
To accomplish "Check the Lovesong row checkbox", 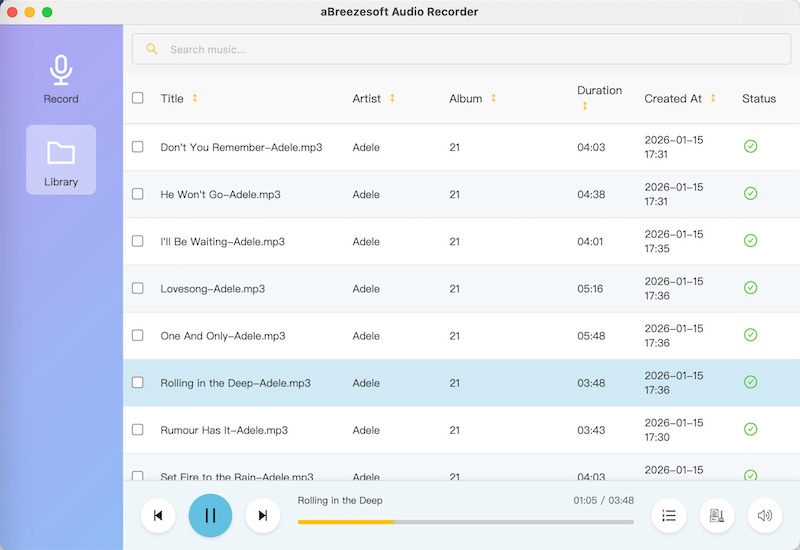I will (x=138, y=288).
